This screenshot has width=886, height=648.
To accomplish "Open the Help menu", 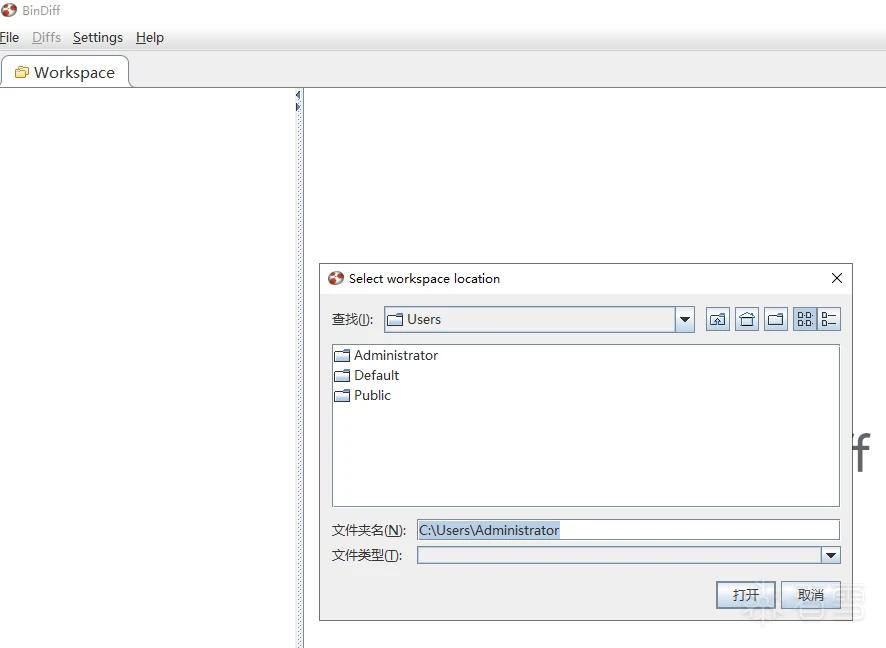I will [x=150, y=37].
